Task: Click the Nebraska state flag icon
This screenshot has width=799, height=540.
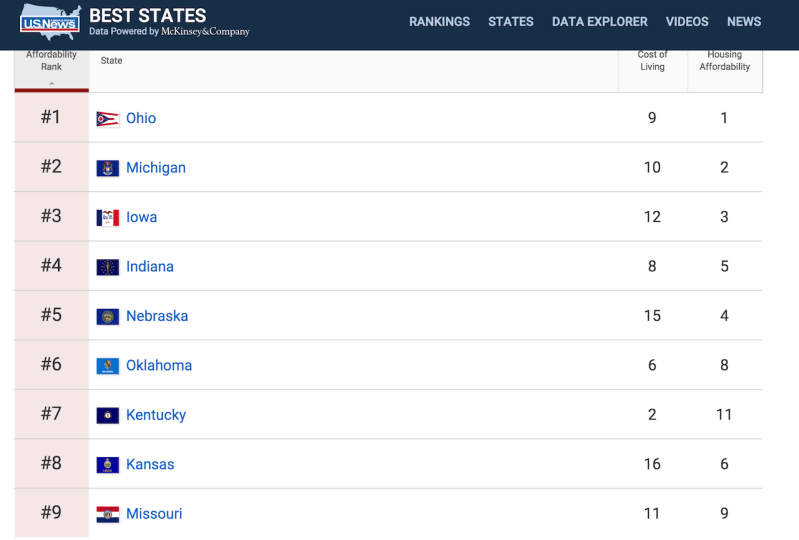Action: tap(108, 316)
